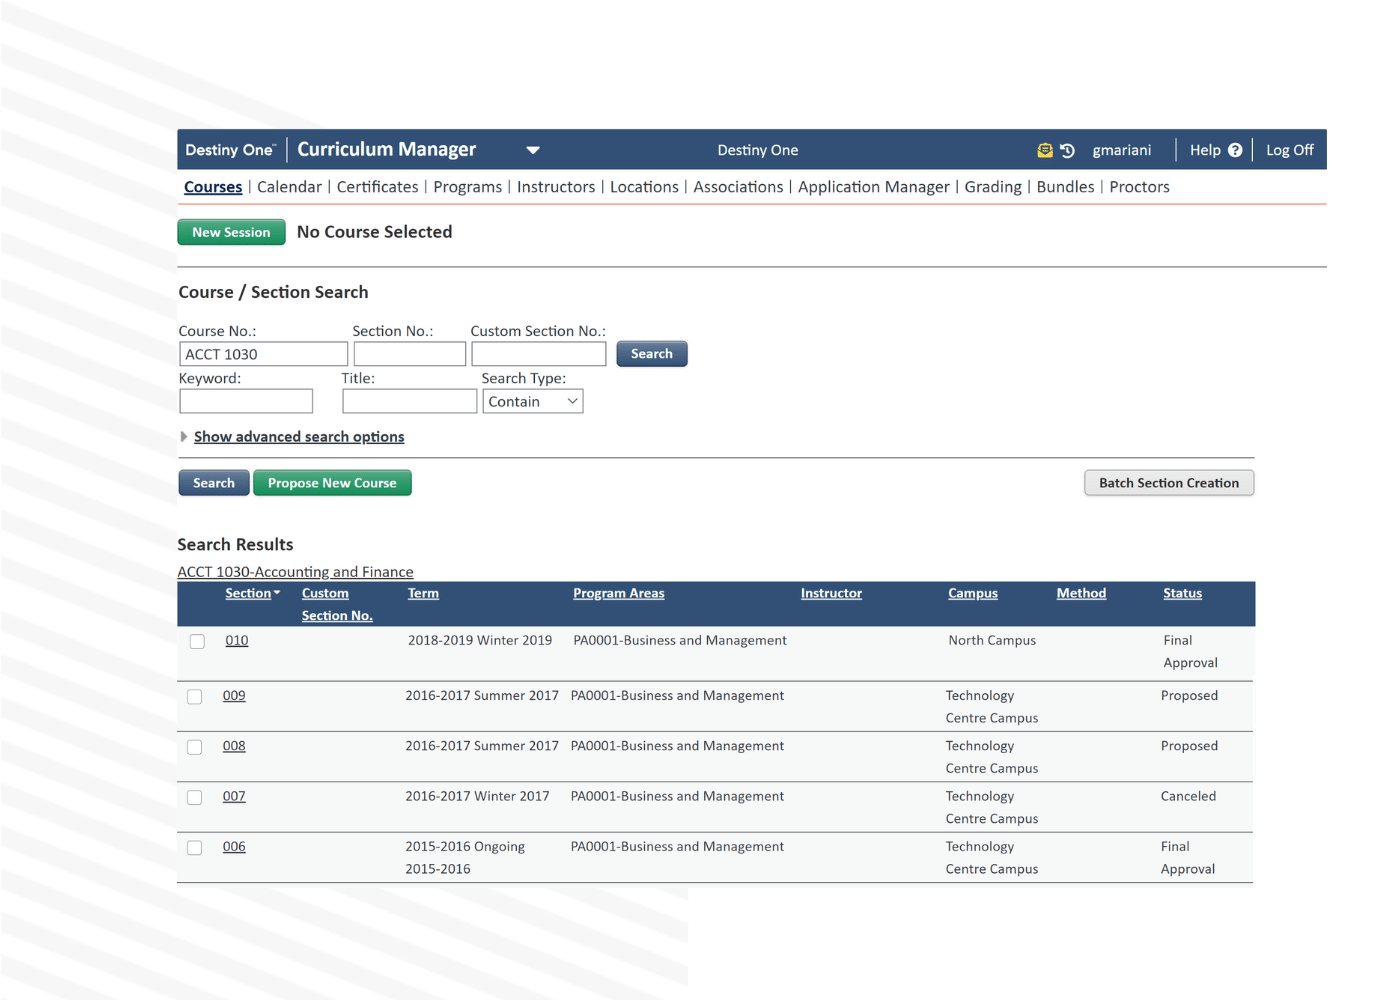Screen dimensions: 1400x1000
Task: Click the advanced search arrow indicator
Action: (x=184, y=436)
